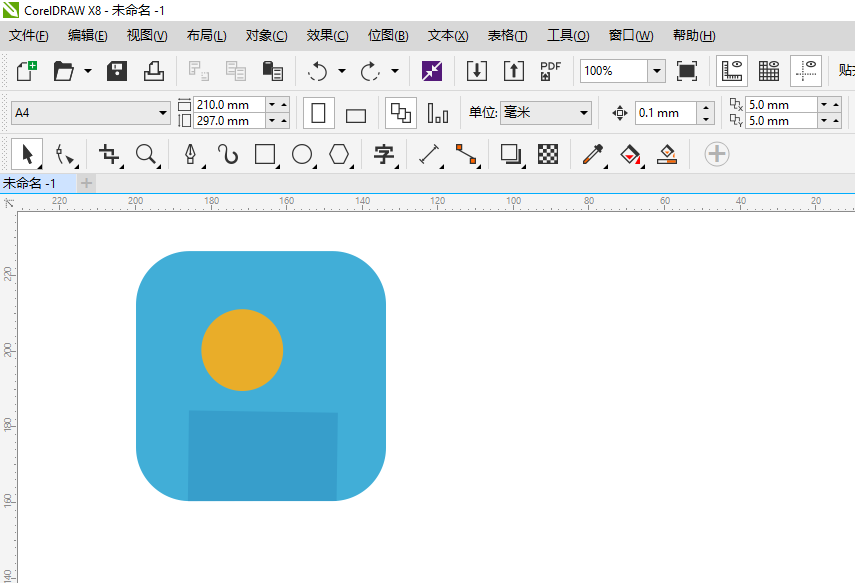Increase nudge distance with up stepper

[706, 107]
